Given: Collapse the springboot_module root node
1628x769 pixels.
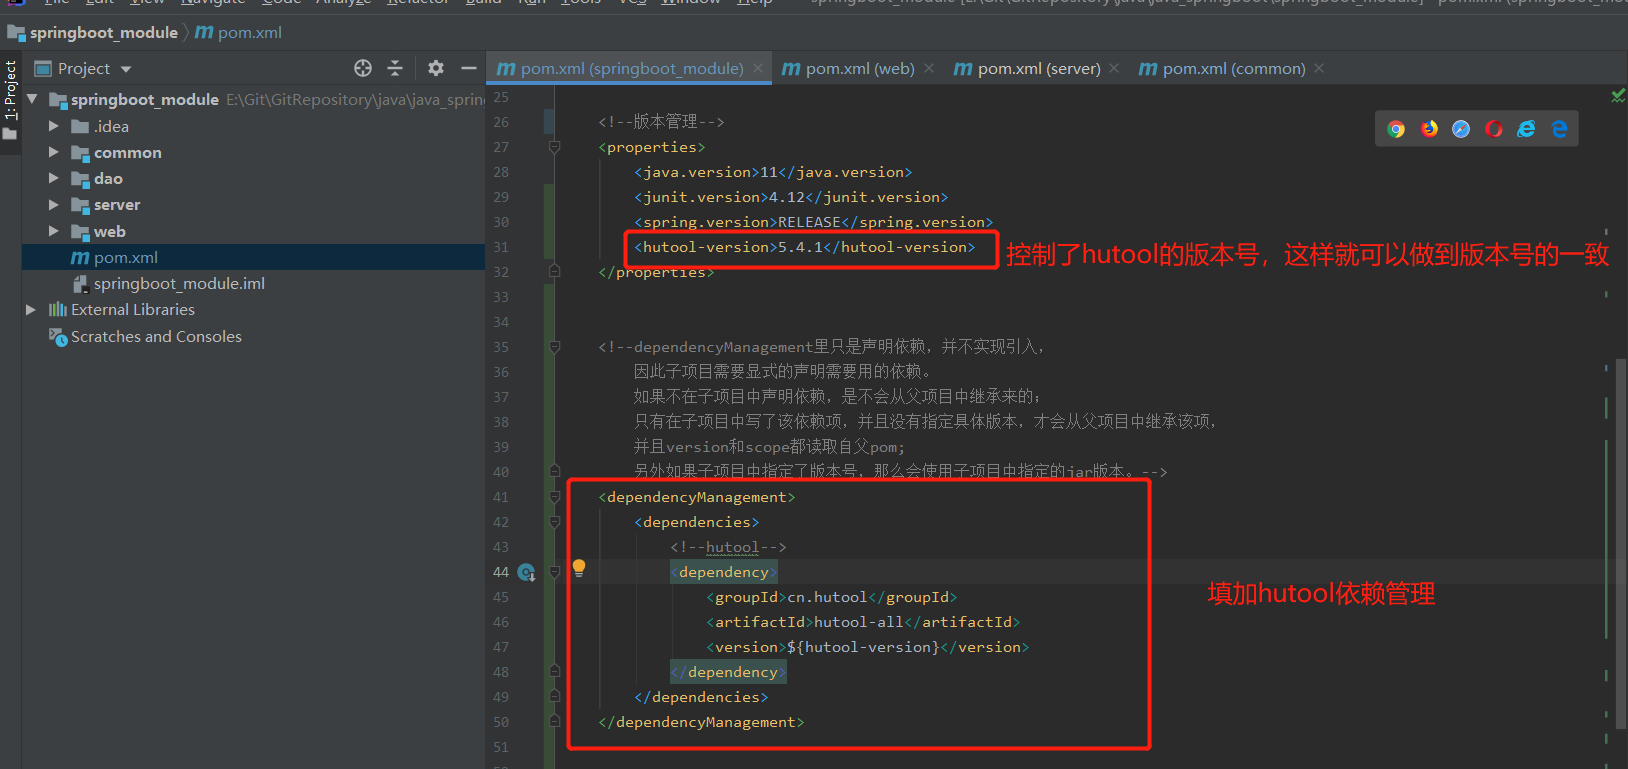Looking at the screenshot, I should [x=32, y=99].
